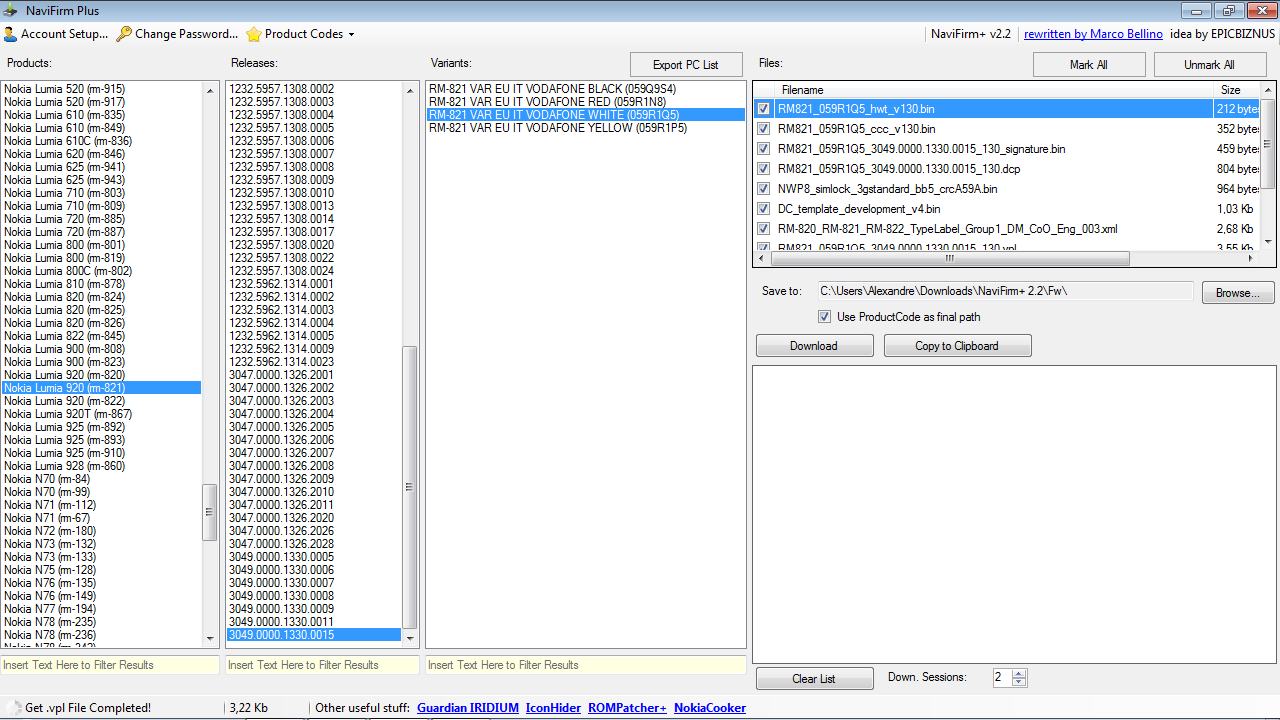
Task: Select Nokia Lumia 1020-like 928 (rm-860) product
Action: pos(101,466)
